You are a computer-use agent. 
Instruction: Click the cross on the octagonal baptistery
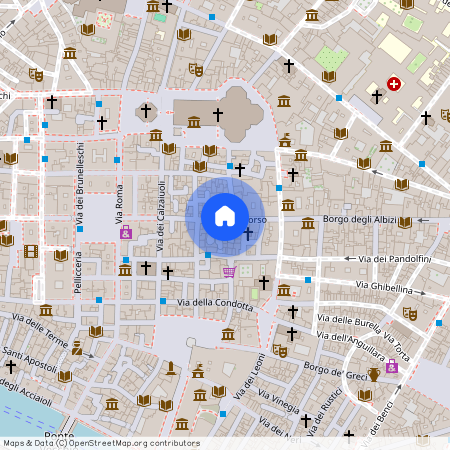(146, 111)
